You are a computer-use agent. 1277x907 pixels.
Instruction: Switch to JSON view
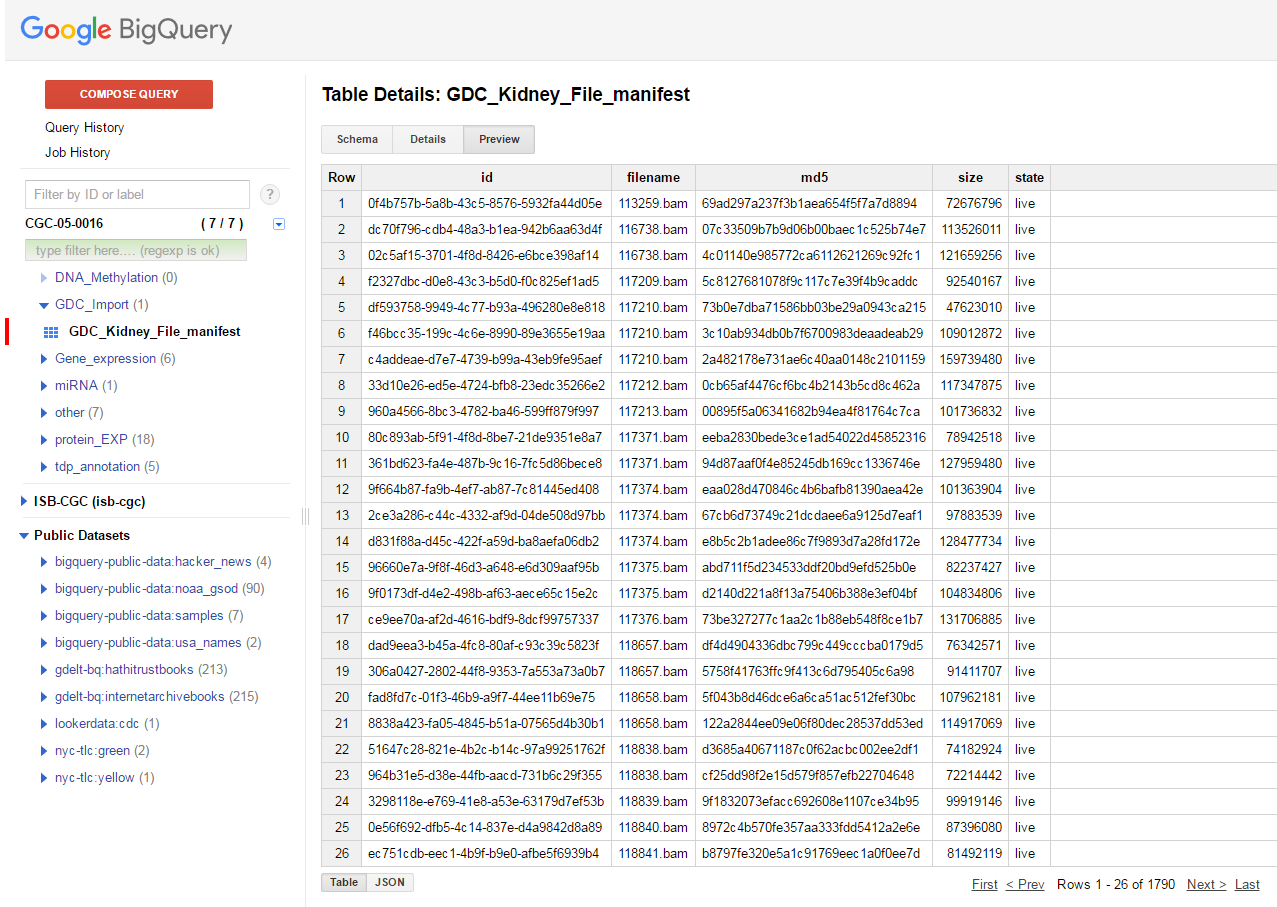(390, 883)
